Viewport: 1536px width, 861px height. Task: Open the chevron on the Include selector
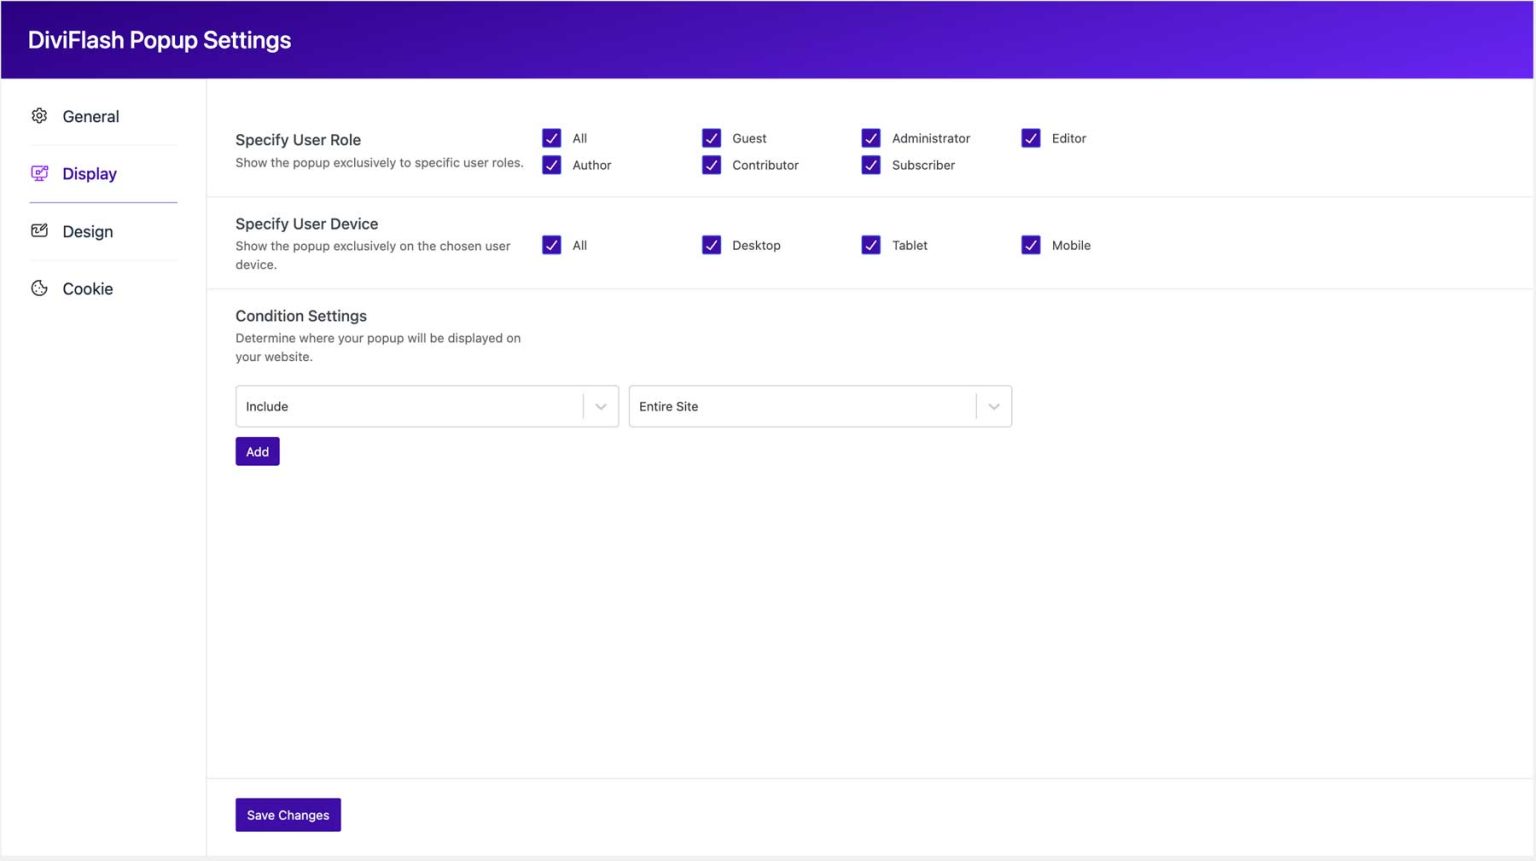[x=600, y=406]
